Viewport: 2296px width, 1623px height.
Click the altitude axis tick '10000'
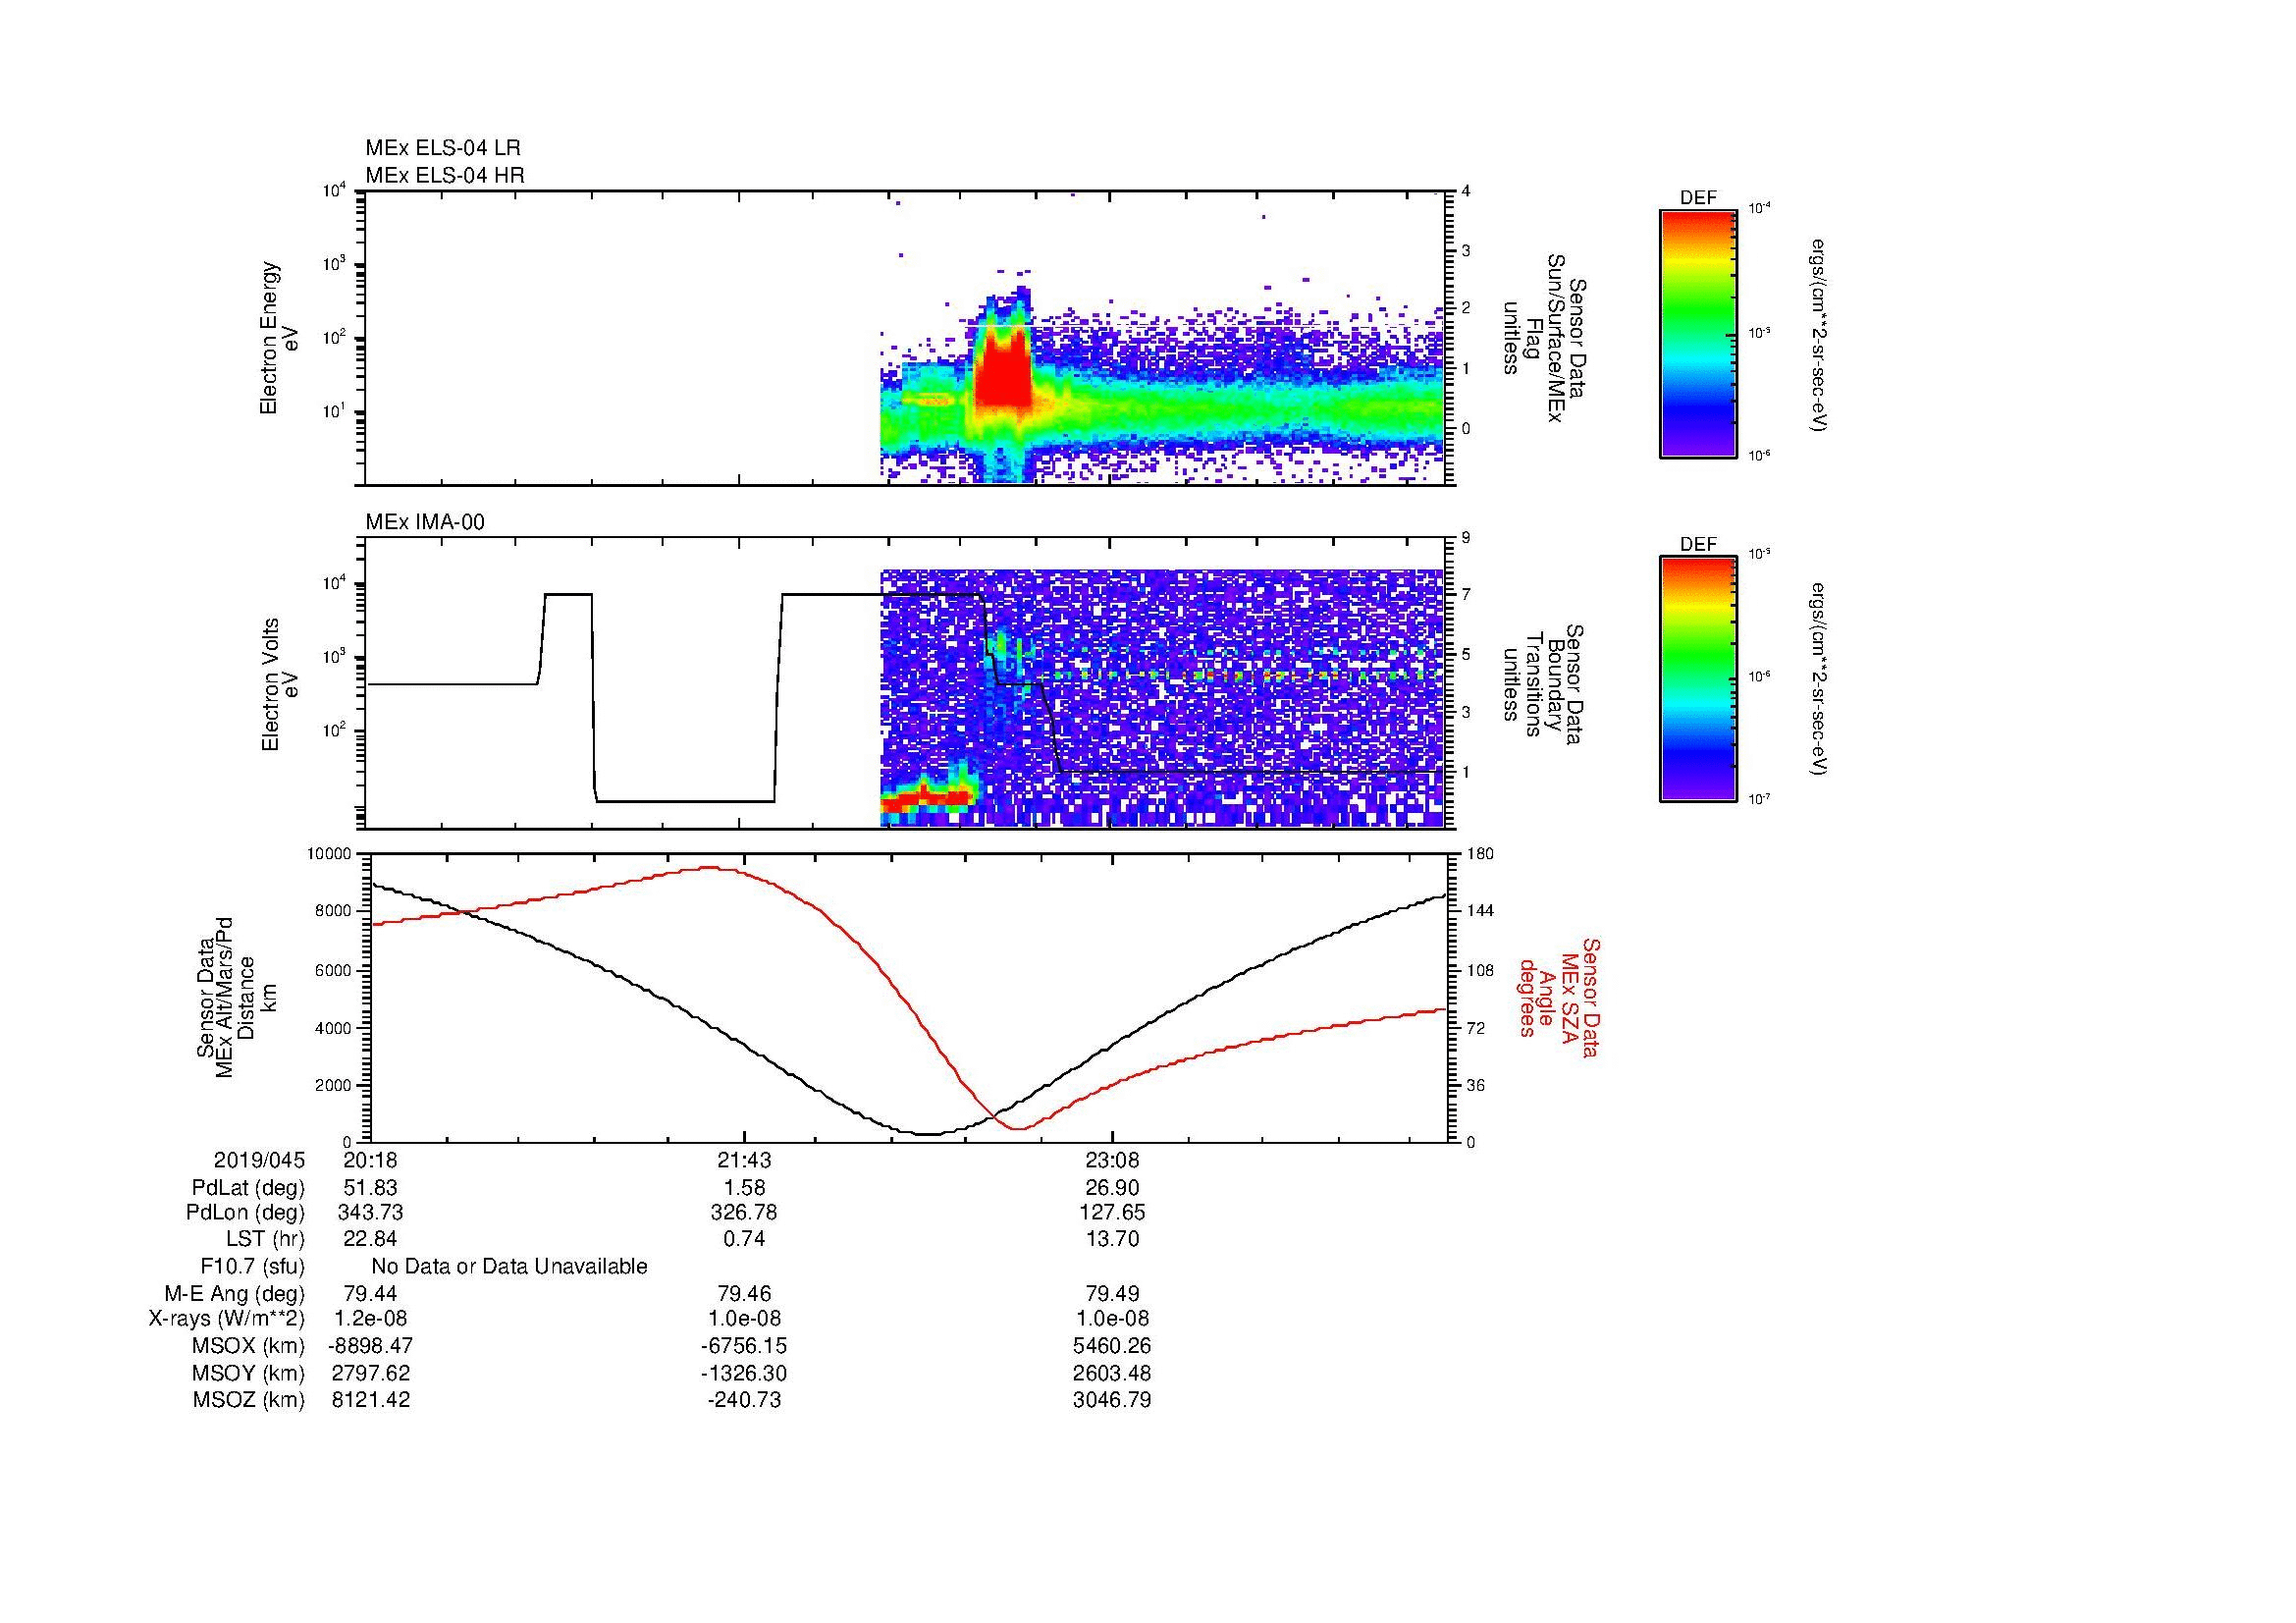(x=329, y=854)
